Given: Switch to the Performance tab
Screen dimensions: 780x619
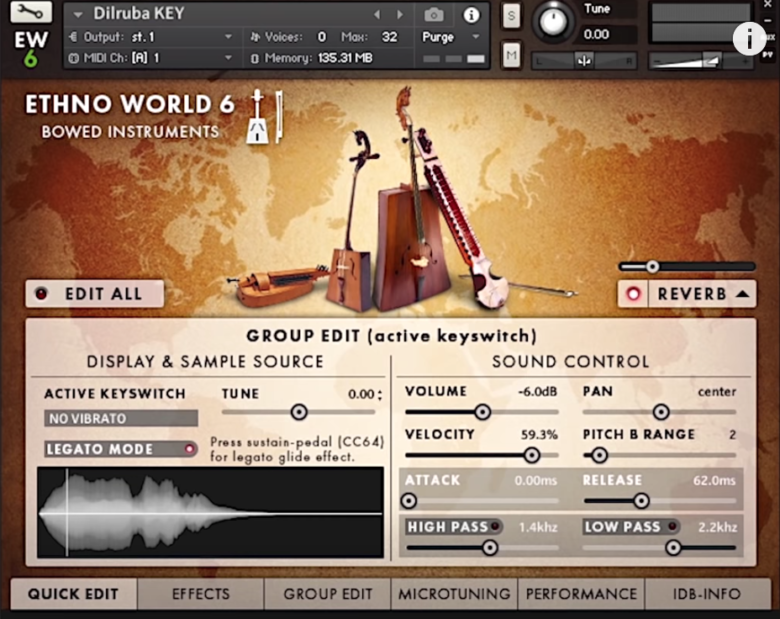Looking at the screenshot, I should pyautogui.click(x=581, y=594).
